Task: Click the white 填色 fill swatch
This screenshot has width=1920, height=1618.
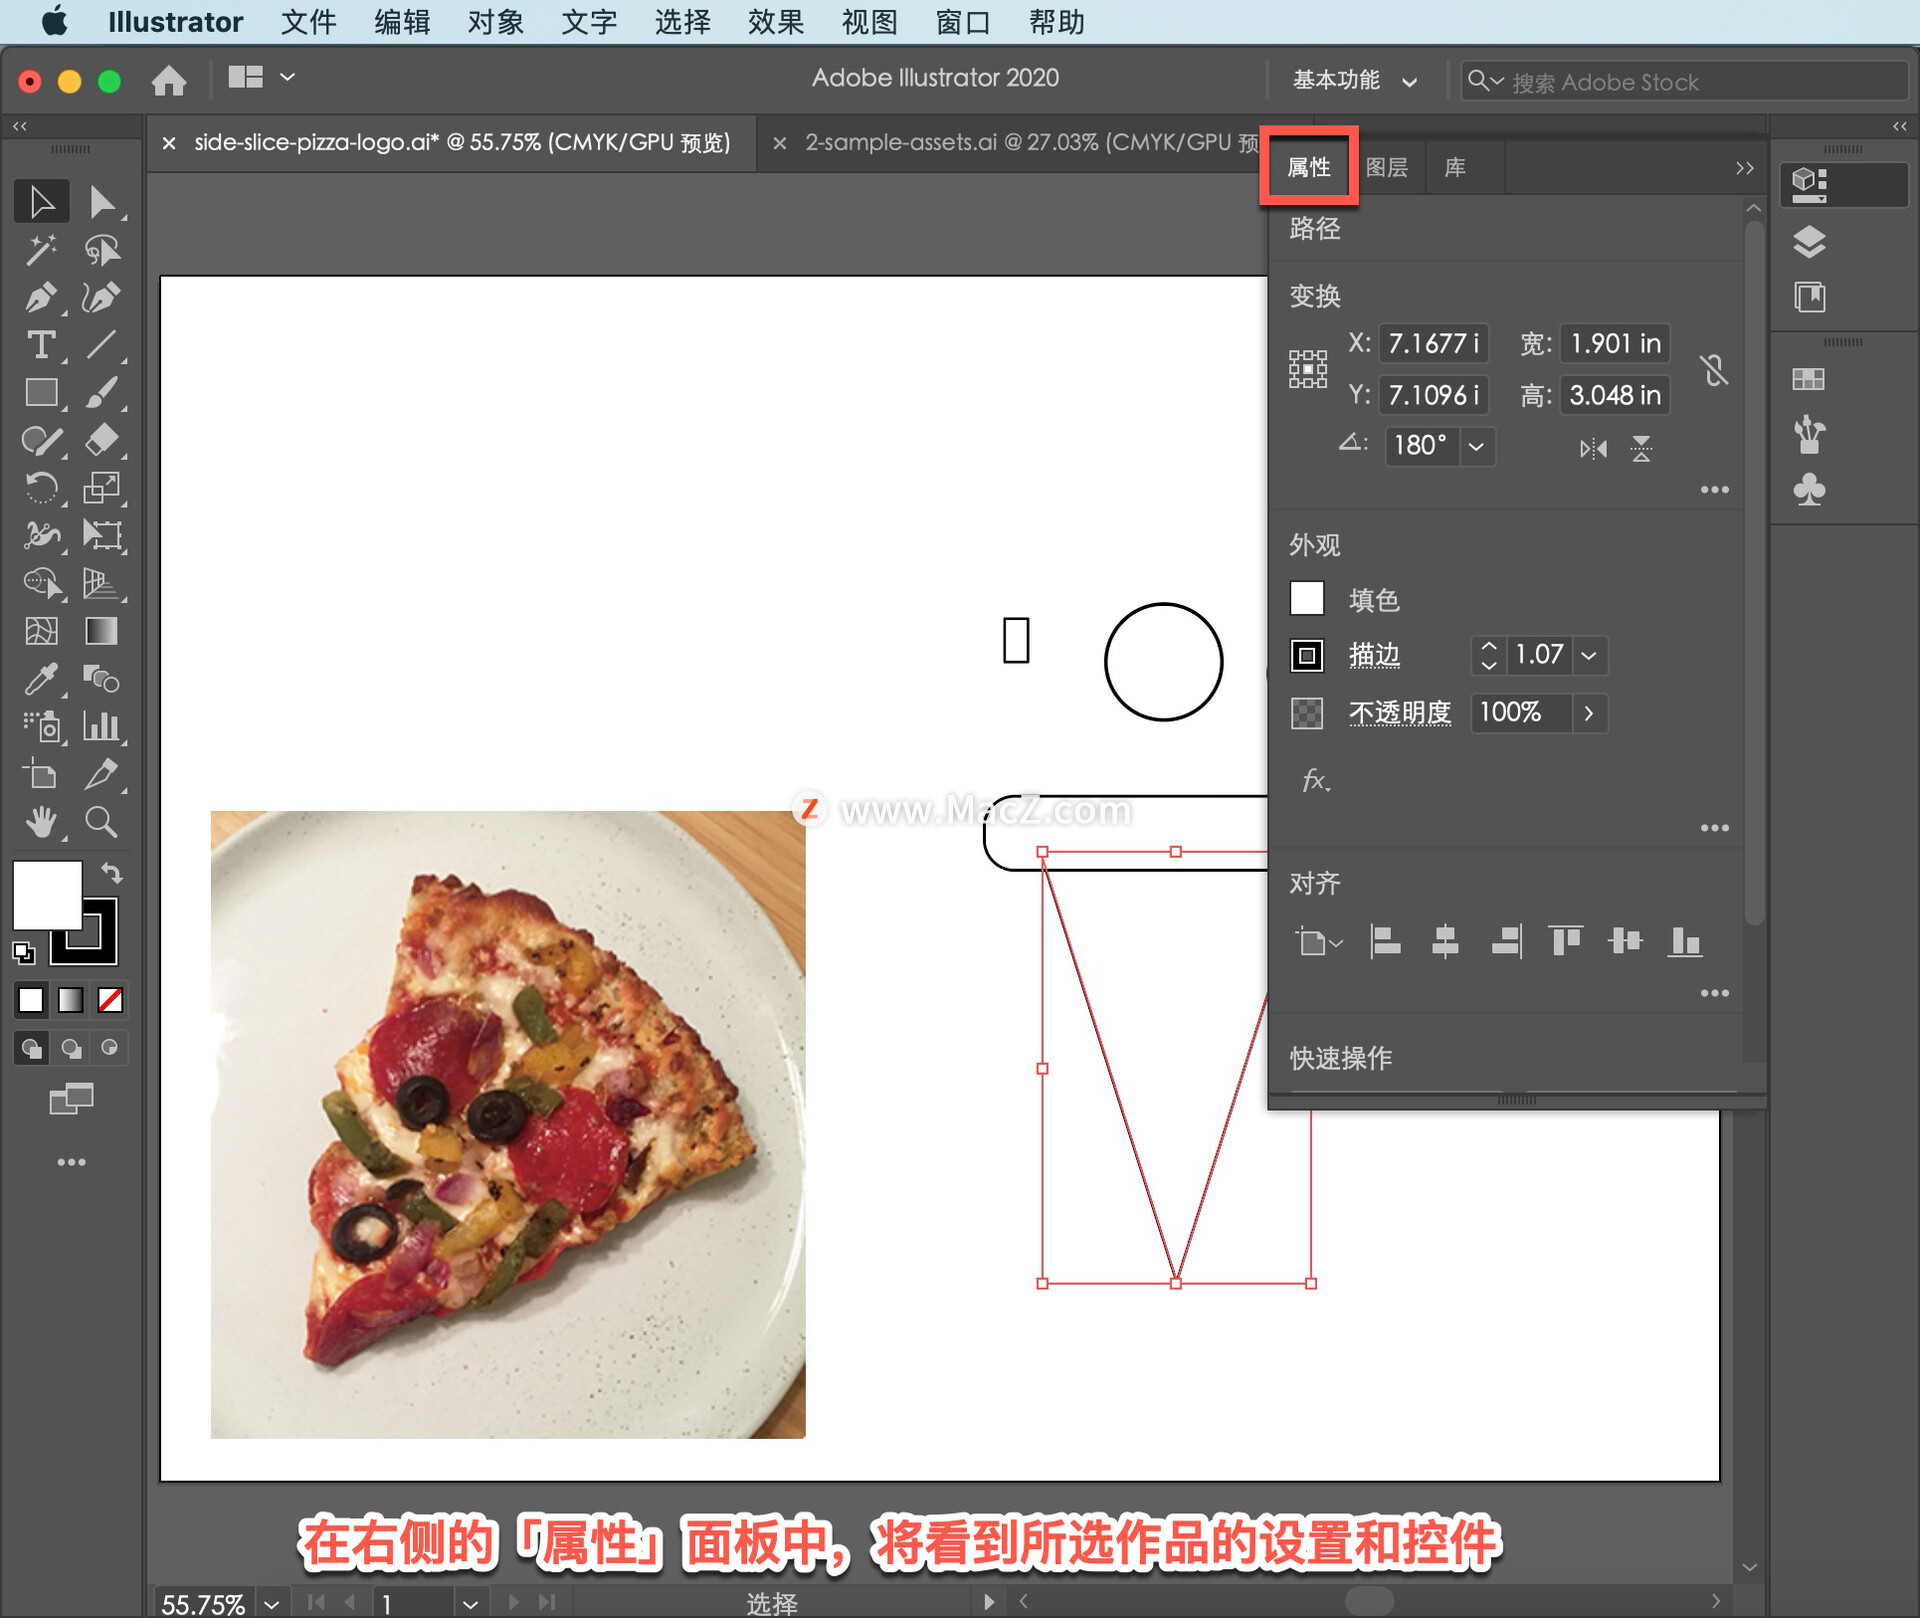Action: [1306, 599]
